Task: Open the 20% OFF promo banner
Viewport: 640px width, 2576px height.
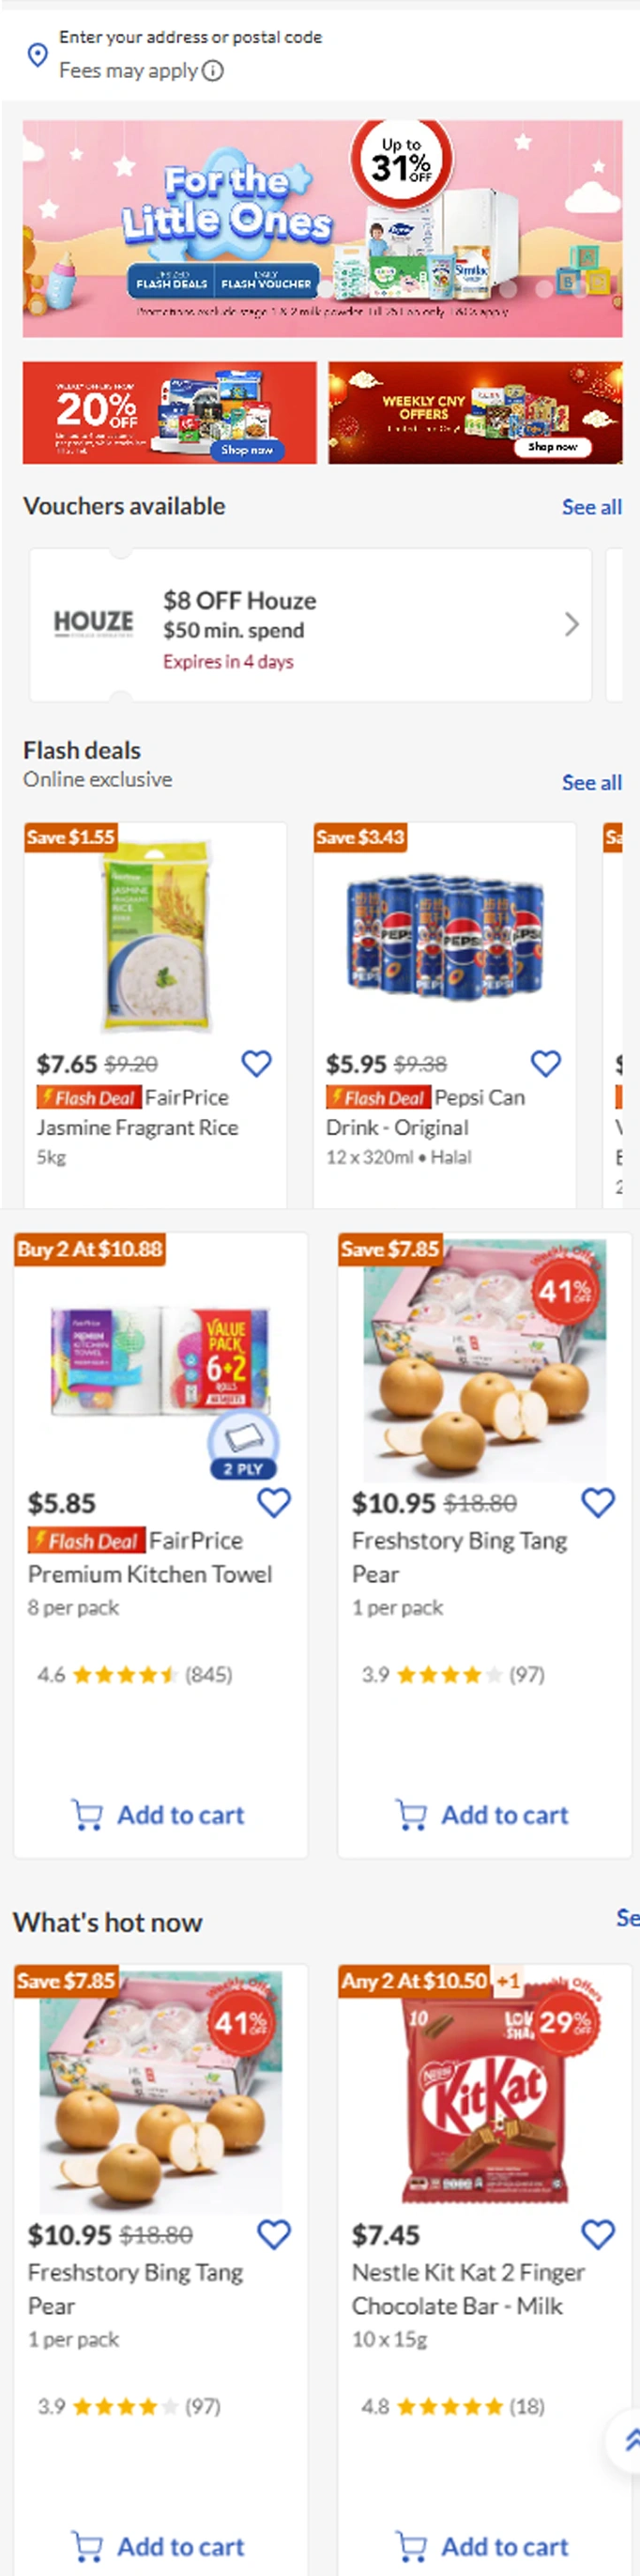Action: (169, 413)
